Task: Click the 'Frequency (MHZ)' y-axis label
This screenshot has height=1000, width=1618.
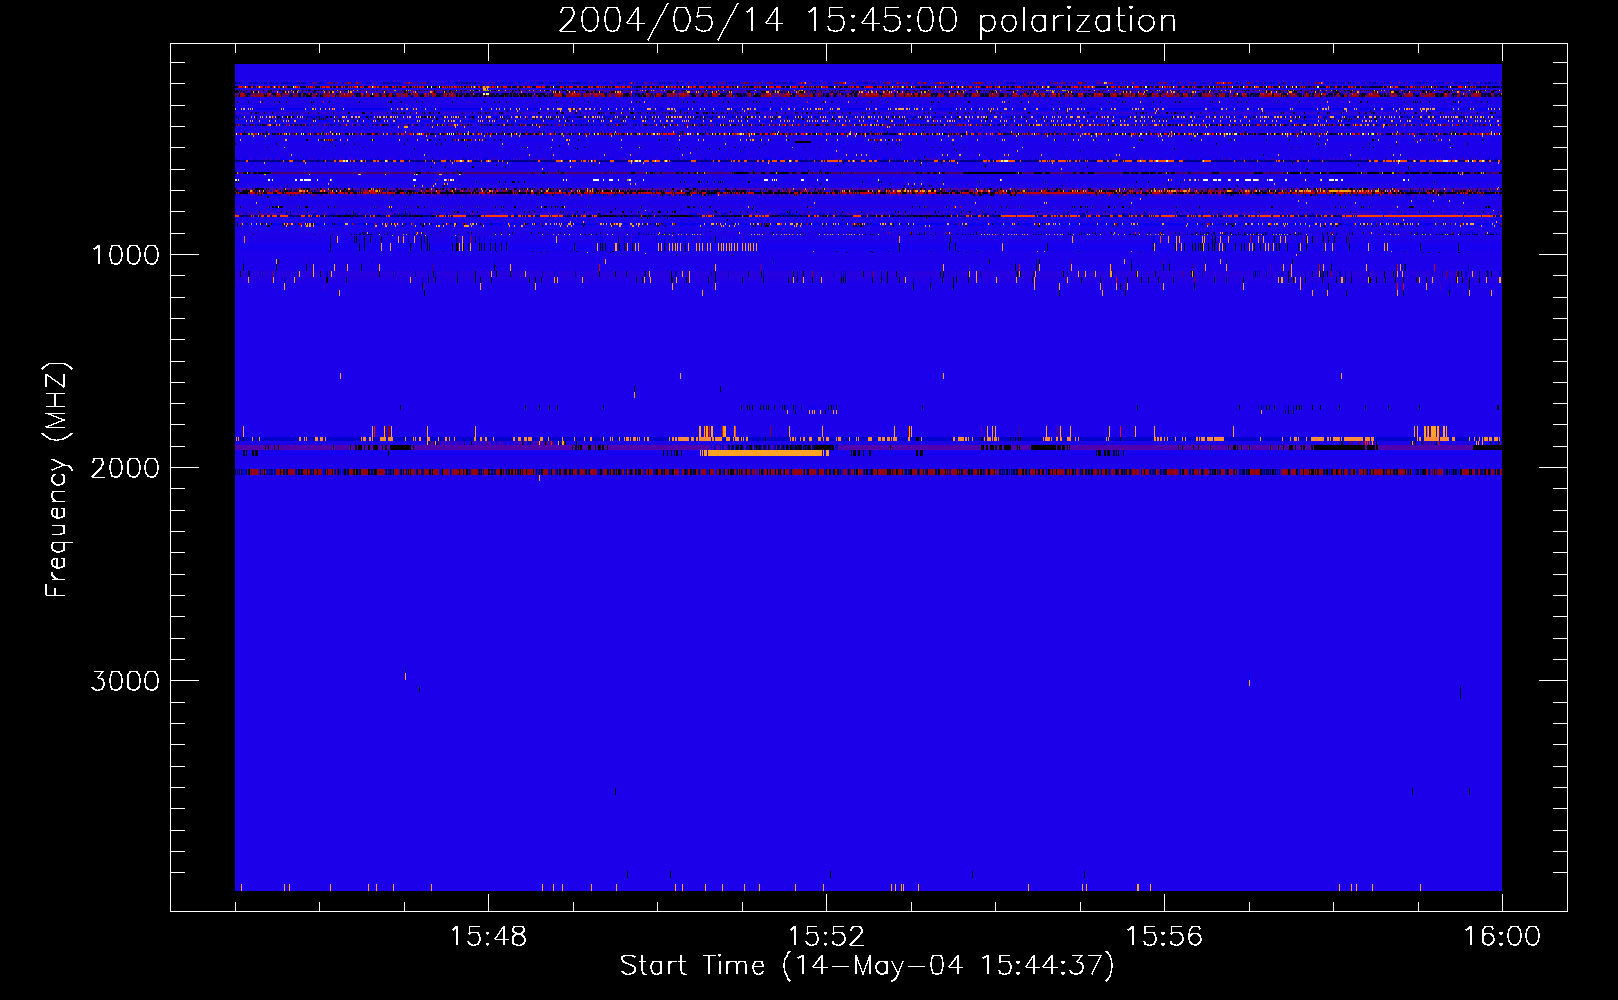Action: click(x=57, y=479)
